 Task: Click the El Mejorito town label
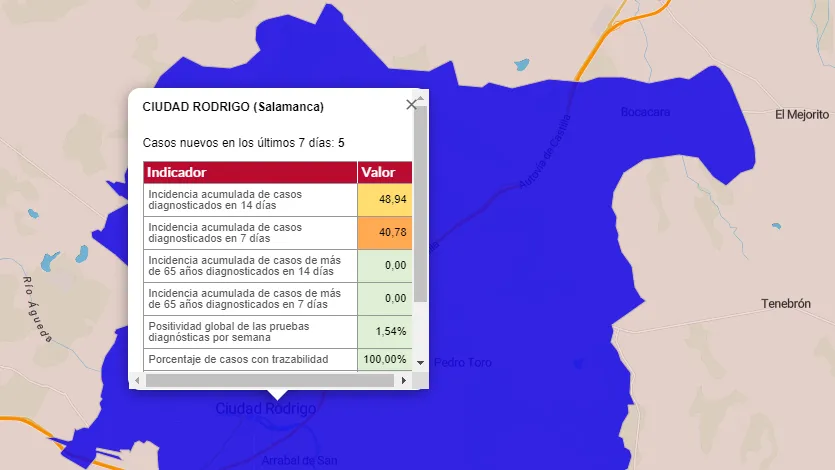click(x=802, y=115)
